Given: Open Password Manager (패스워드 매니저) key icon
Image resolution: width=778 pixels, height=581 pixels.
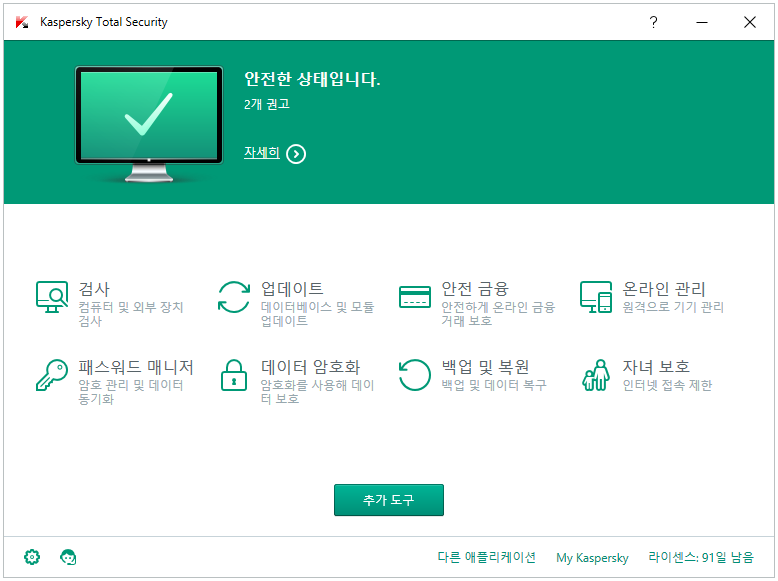Looking at the screenshot, I should point(52,375).
